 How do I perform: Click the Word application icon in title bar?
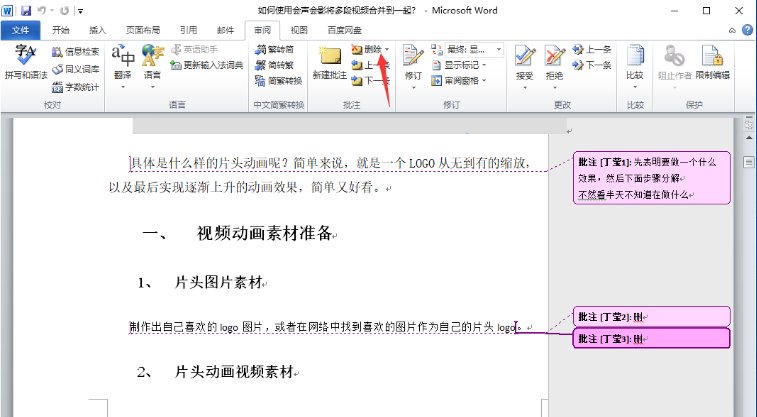(x=8, y=10)
